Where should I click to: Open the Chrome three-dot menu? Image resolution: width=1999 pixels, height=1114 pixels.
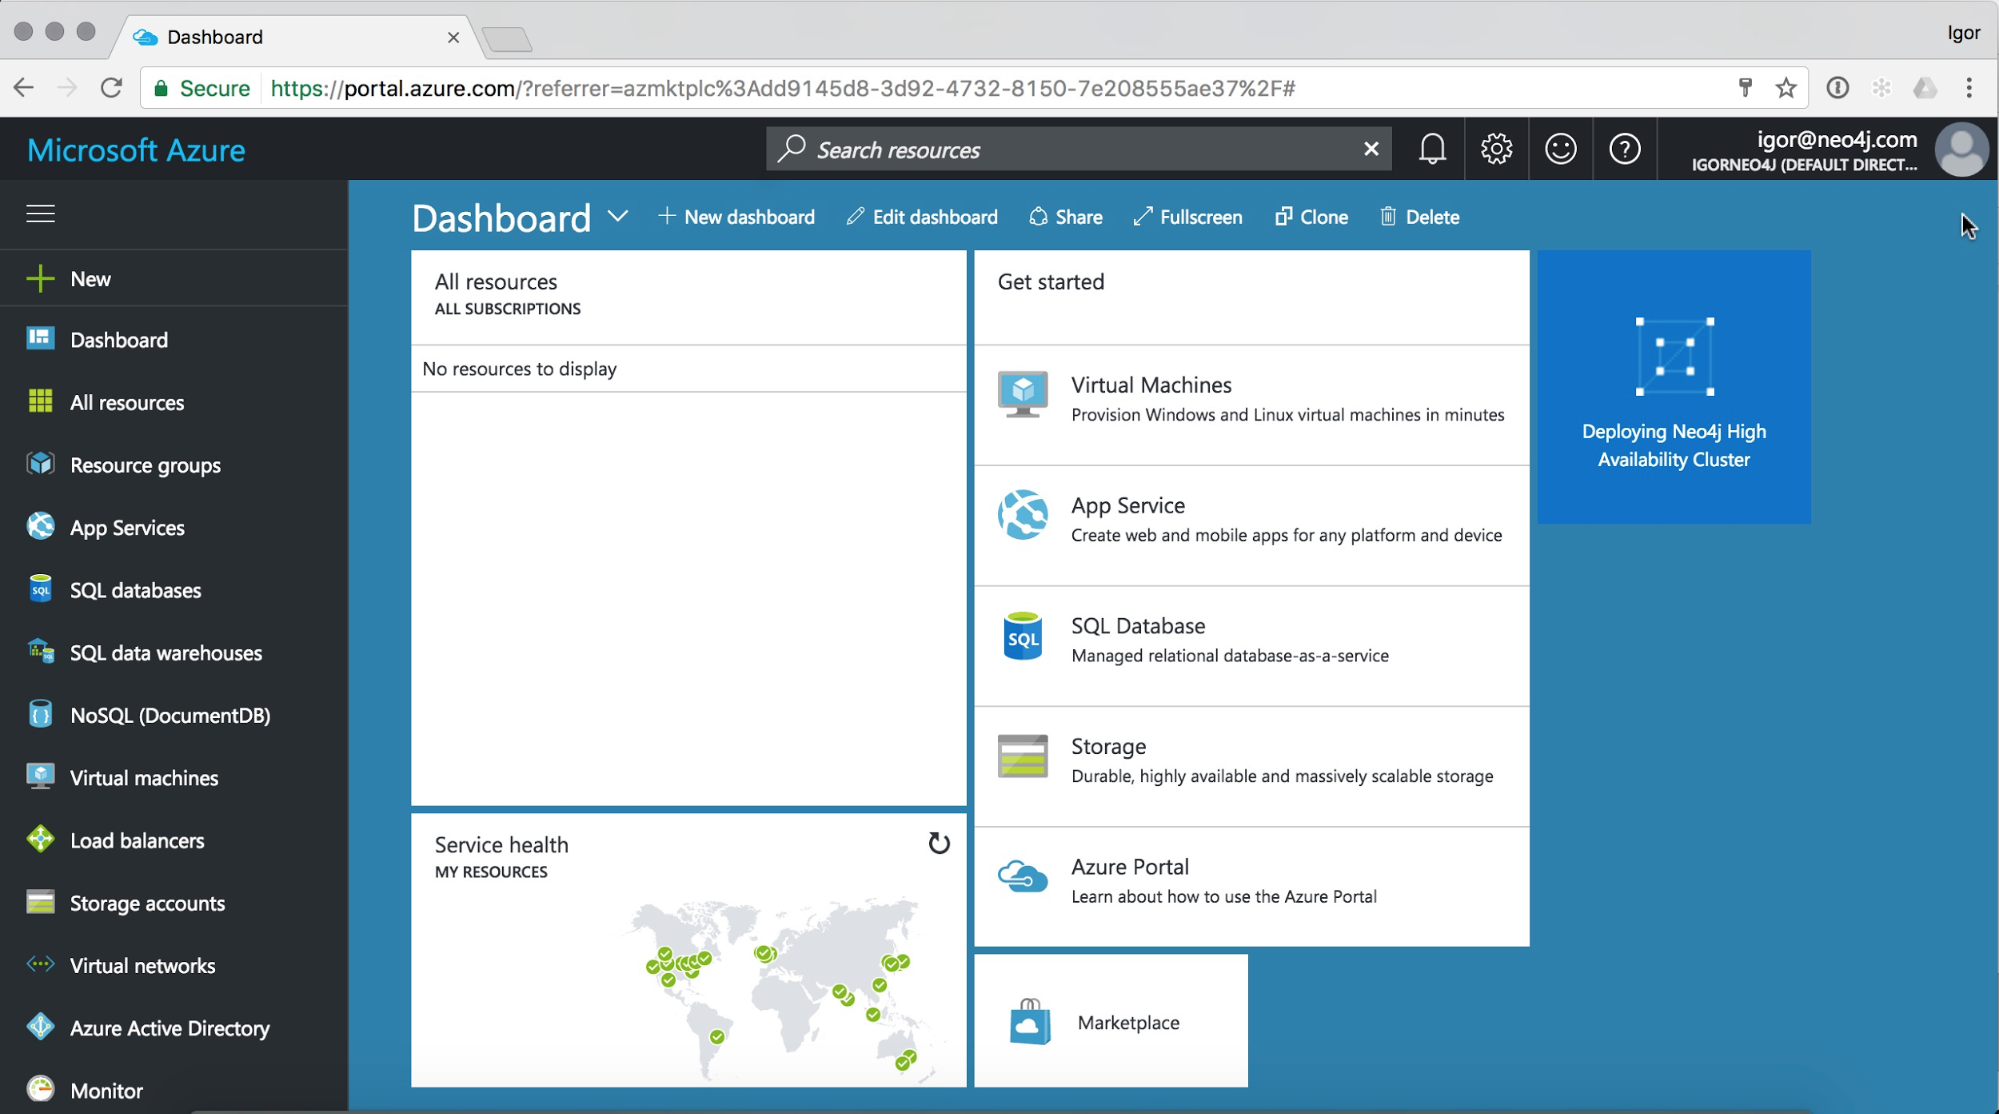click(1969, 88)
